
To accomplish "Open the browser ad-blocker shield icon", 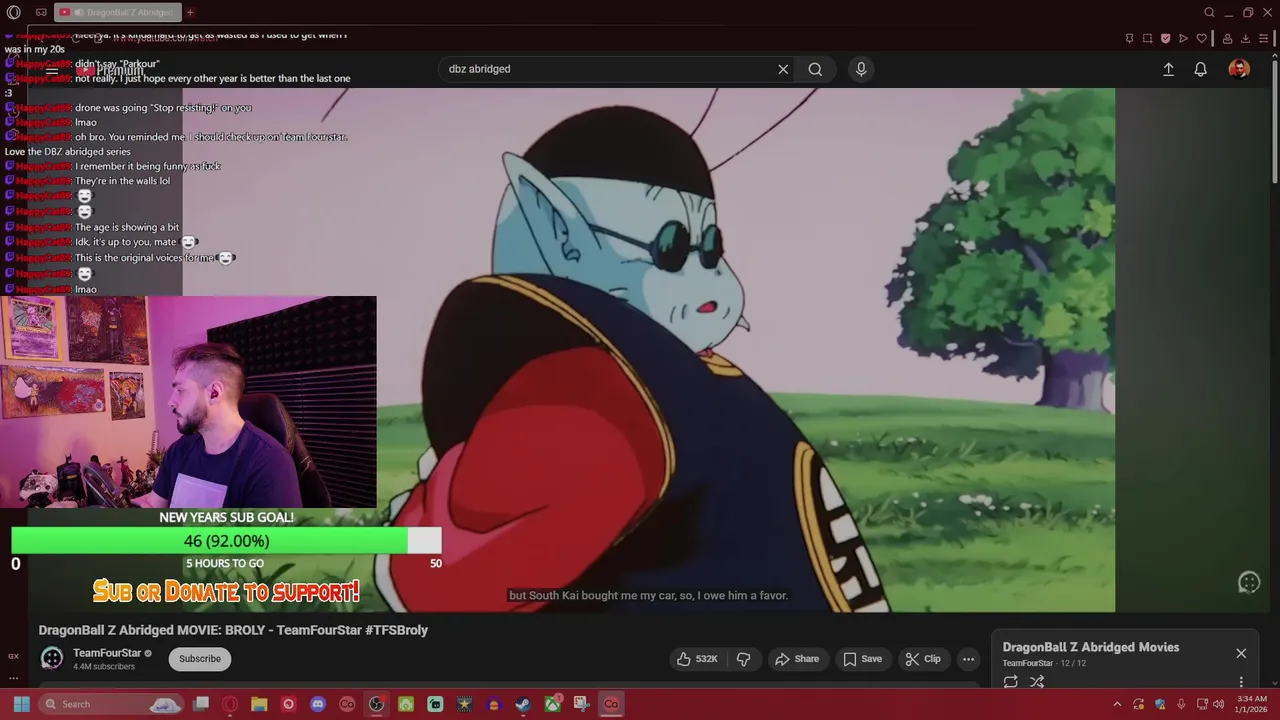I will pos(1165,39).
